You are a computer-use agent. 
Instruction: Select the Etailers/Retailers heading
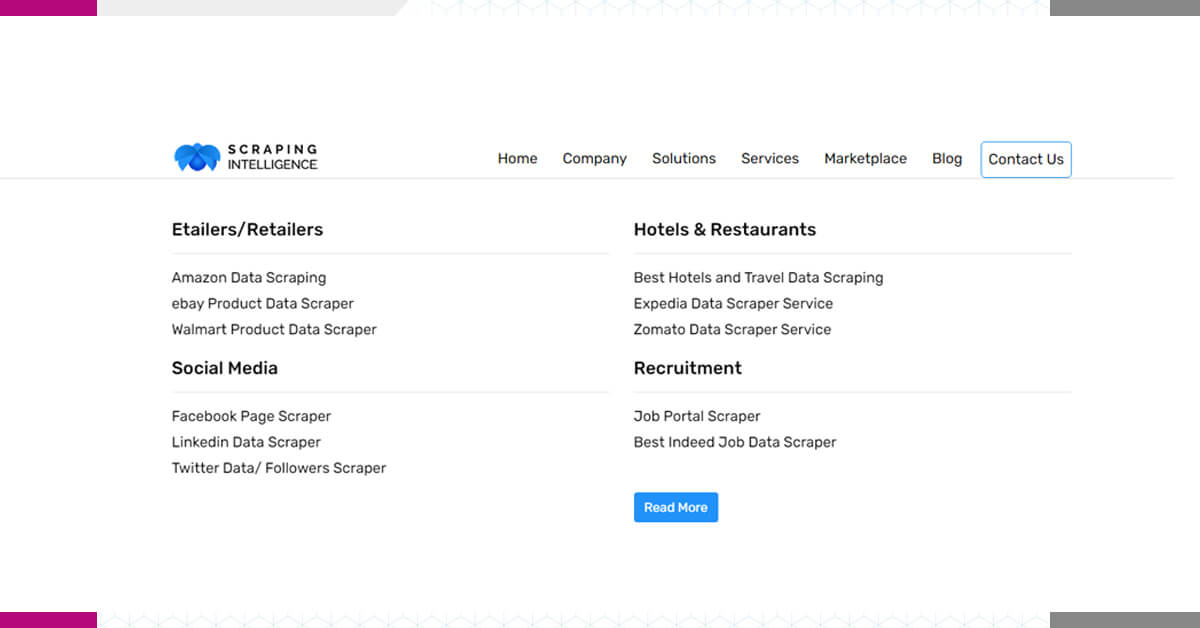pos(248,229)
